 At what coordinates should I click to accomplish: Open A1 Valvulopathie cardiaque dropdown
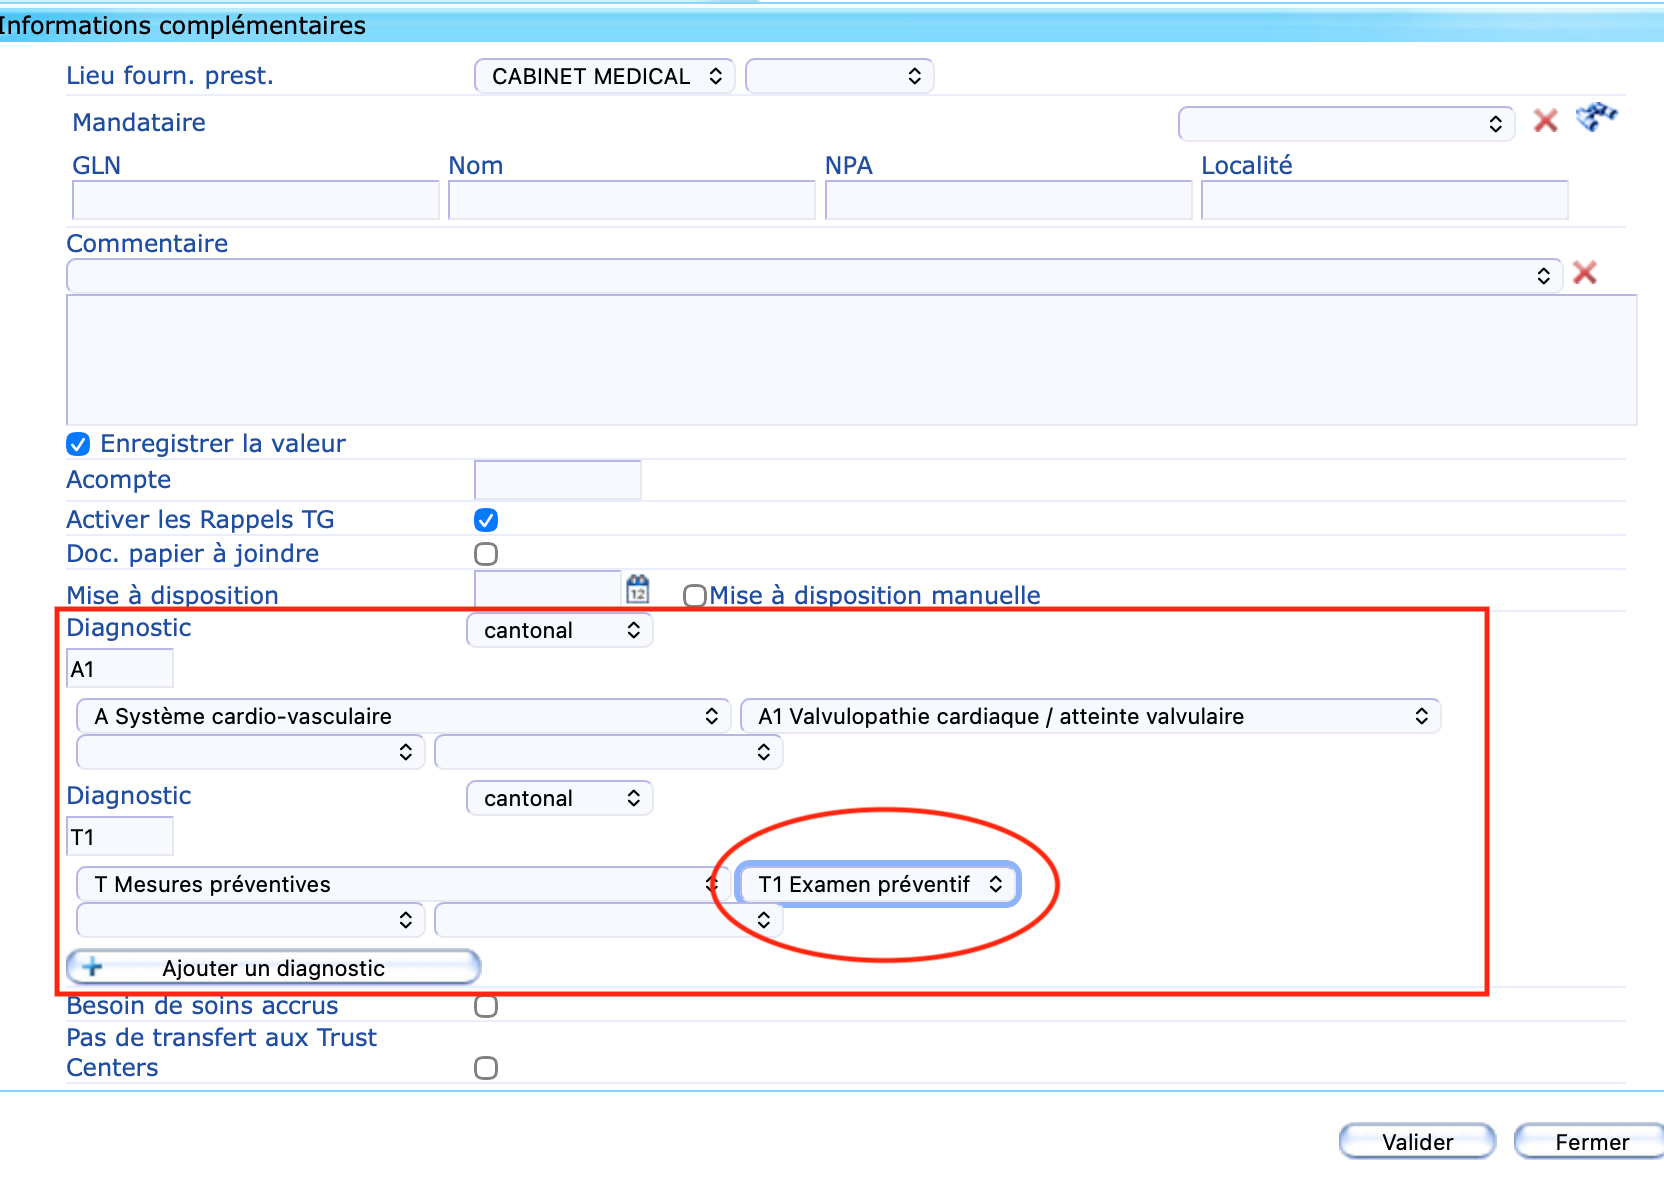1089,716
